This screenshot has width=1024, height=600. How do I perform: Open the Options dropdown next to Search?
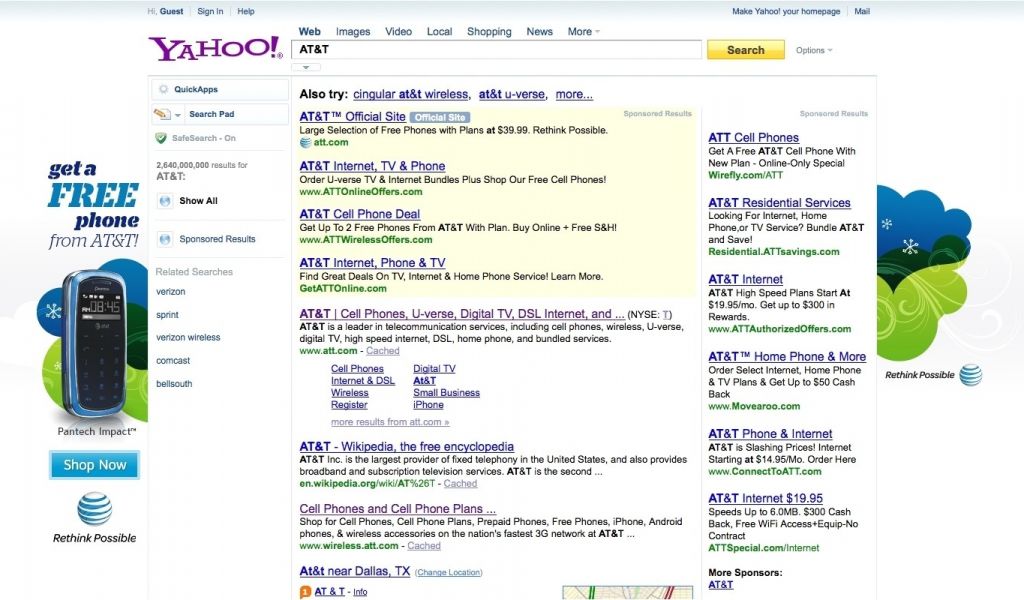click(814, 50)
